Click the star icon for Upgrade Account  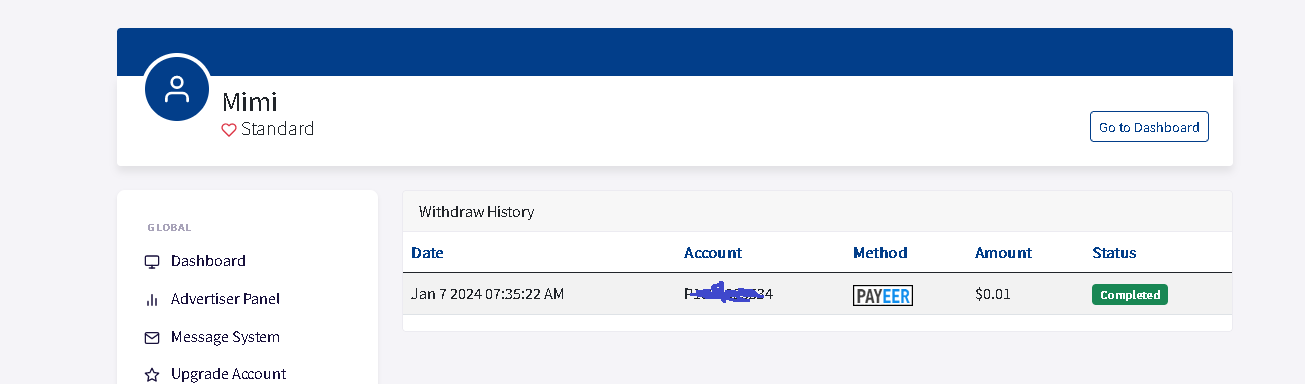click(x=152, y=374)
